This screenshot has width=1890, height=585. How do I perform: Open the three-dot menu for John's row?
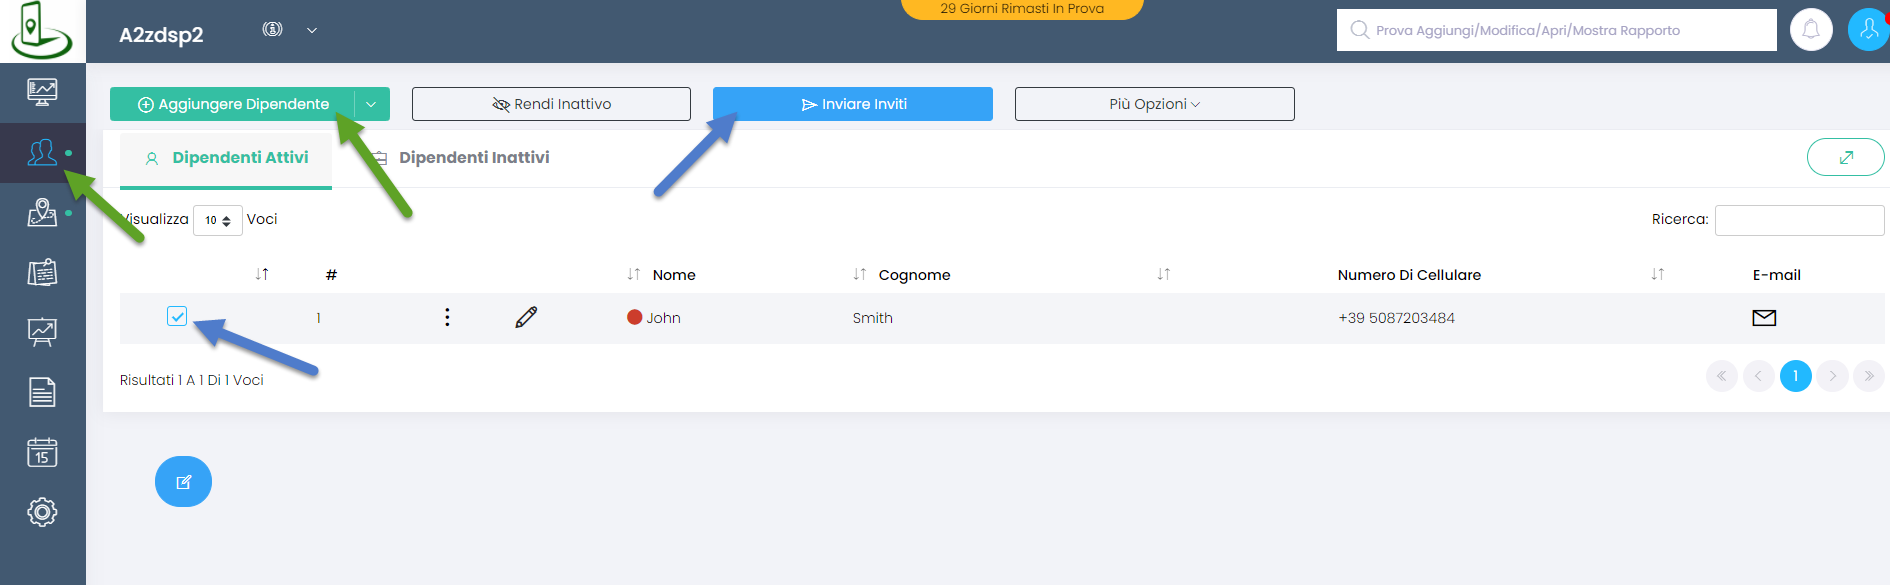click(447, 318)
